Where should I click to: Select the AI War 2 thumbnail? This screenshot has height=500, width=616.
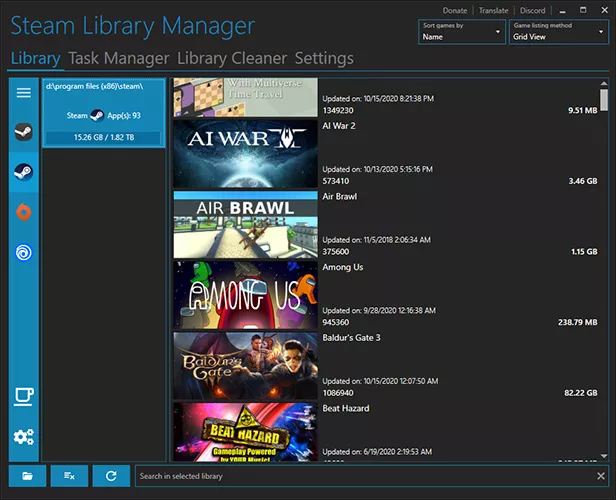246,154
